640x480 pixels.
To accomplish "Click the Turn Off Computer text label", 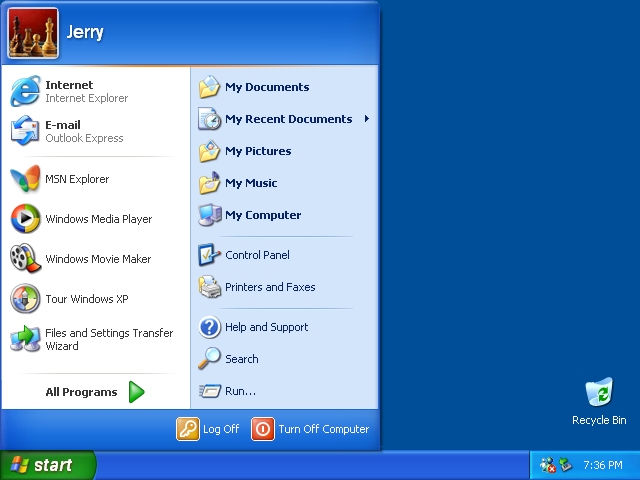I will coord(324,429).
